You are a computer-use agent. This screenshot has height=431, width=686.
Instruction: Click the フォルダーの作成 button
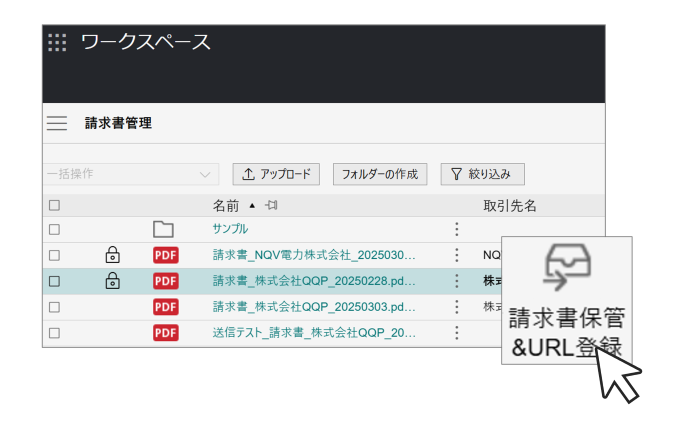[380, 174]
